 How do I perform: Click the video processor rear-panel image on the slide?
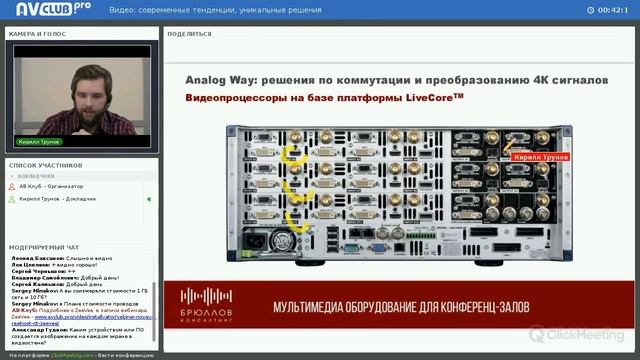(399, 195)
